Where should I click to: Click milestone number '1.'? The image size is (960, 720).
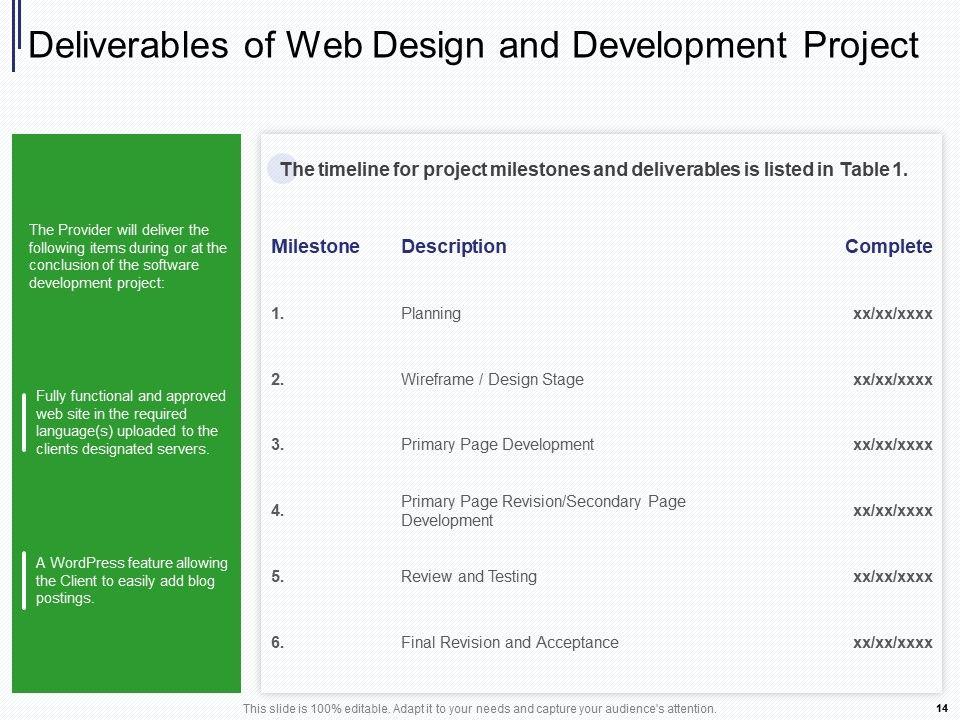(277, 313)
